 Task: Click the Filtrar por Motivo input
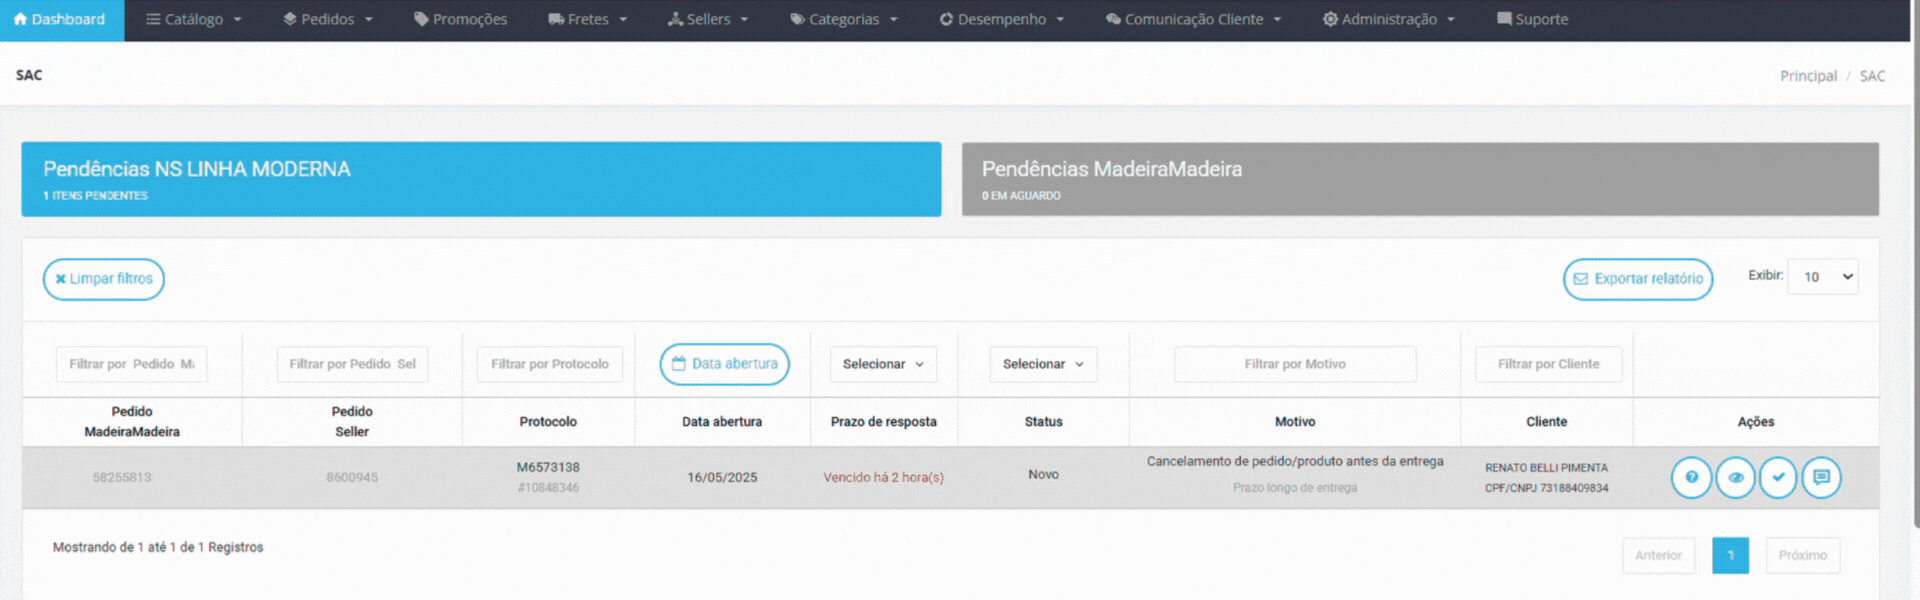click(1295, 364)
